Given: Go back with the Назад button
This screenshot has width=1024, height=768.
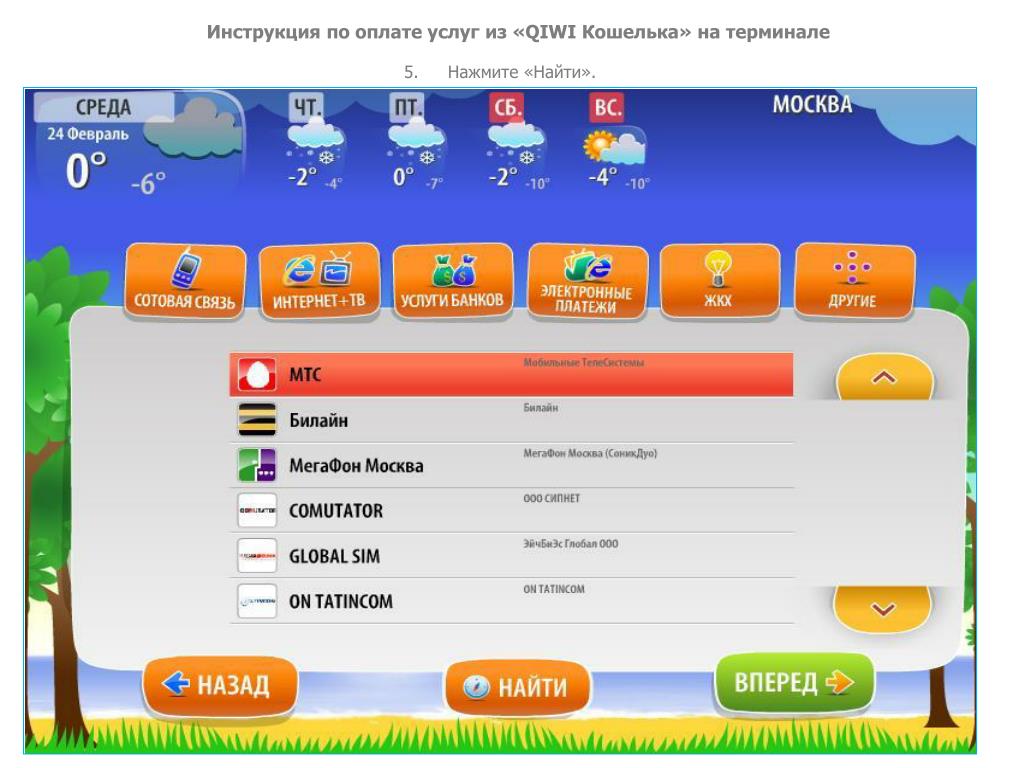Looking at the screenshot, I should 220,685.
